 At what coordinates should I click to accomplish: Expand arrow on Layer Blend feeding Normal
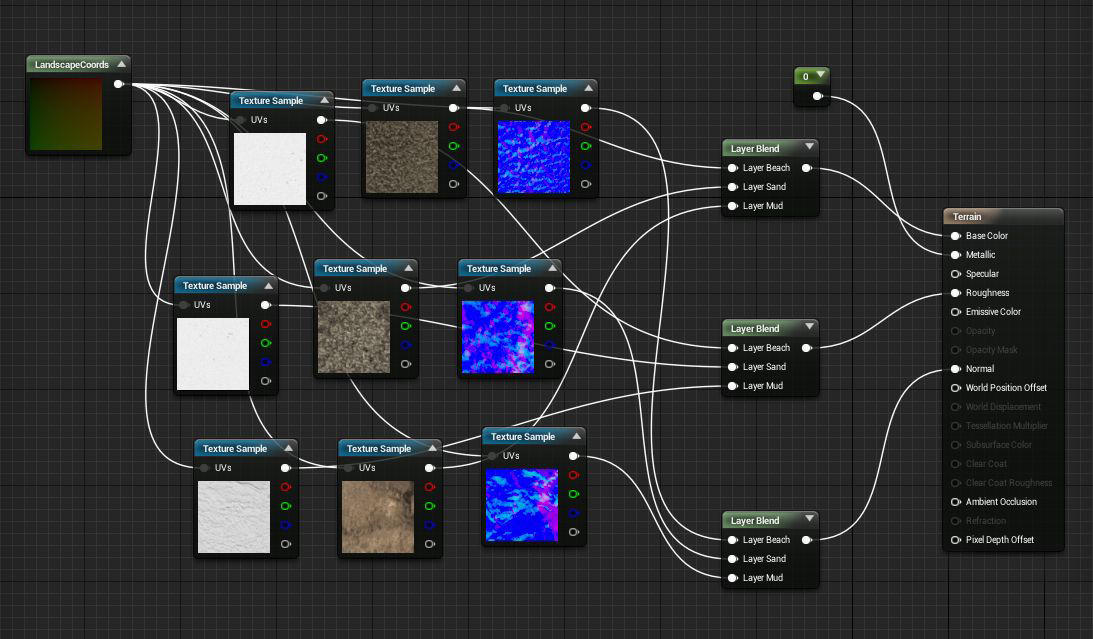[809, 518]
